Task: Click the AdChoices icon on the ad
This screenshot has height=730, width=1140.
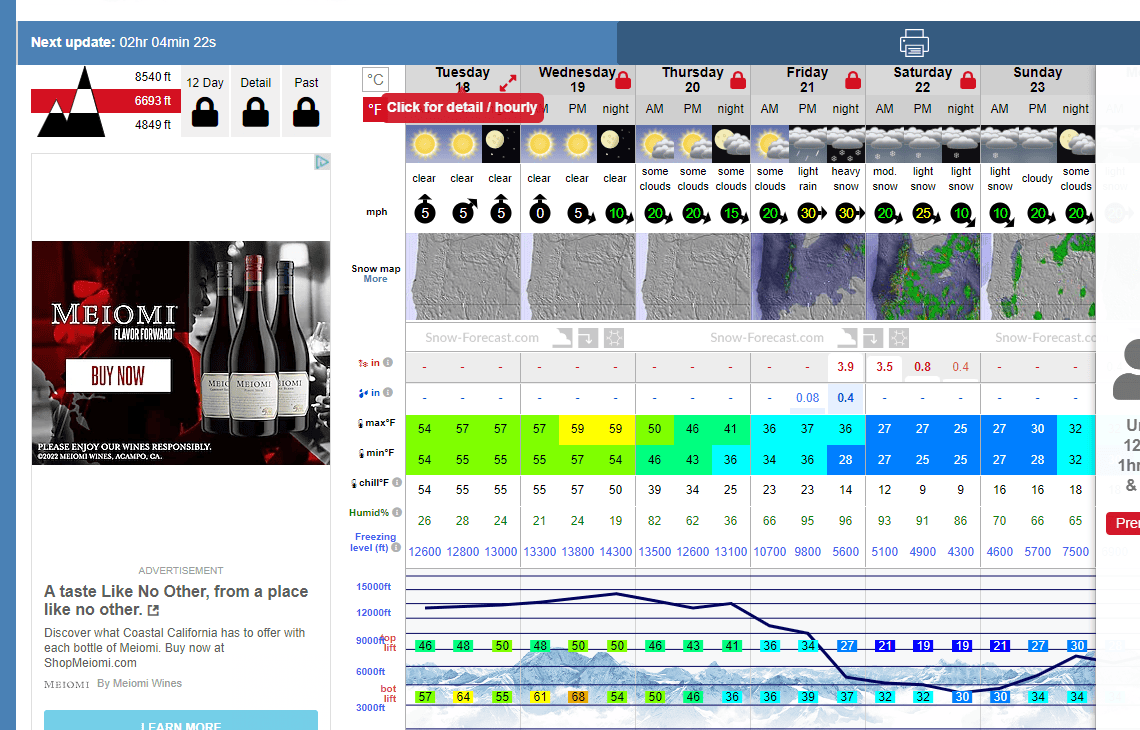Action: 322,162
